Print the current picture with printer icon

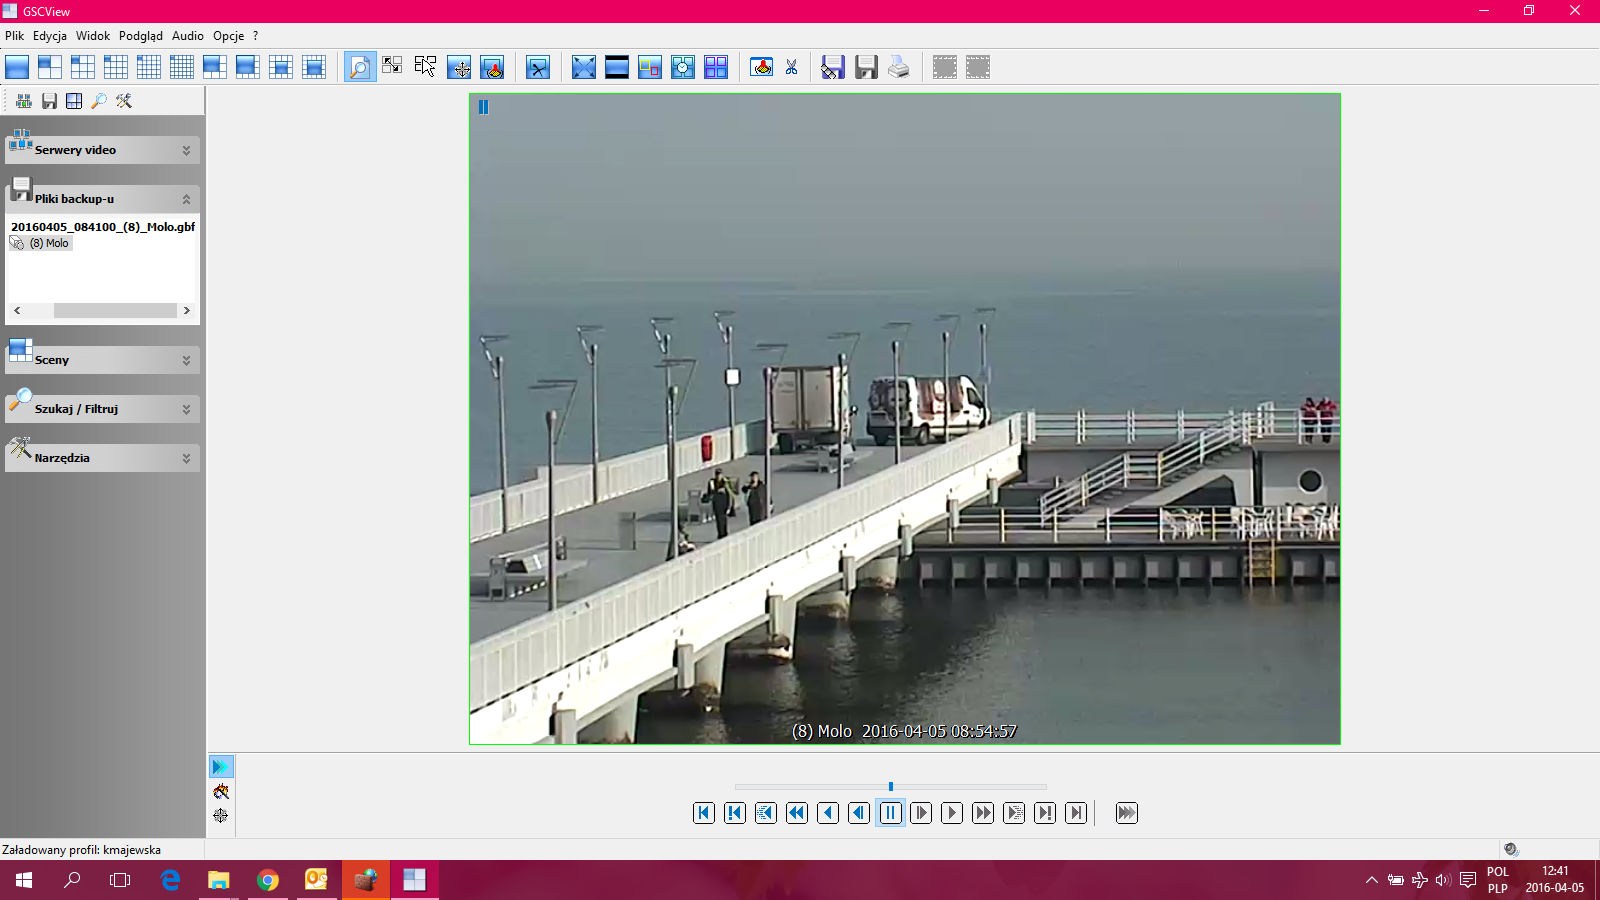899,67
